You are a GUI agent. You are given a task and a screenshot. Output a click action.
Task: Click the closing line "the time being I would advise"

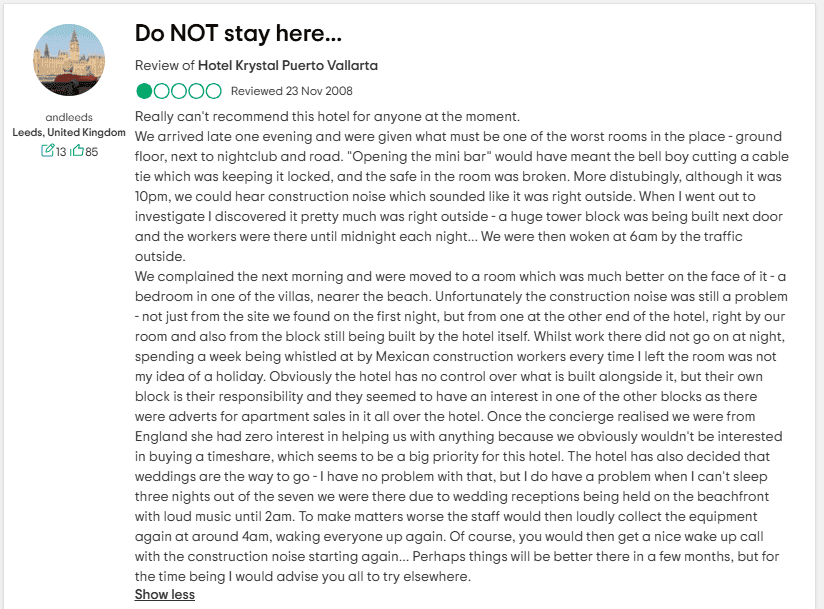click(x=302, y=577)
